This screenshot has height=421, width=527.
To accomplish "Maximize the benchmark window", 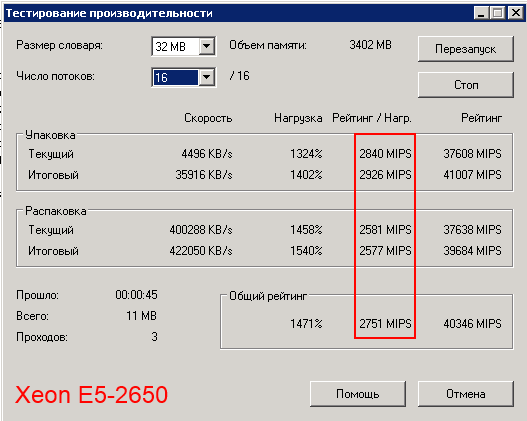I will pyautogui.click(x=497, y=13).
